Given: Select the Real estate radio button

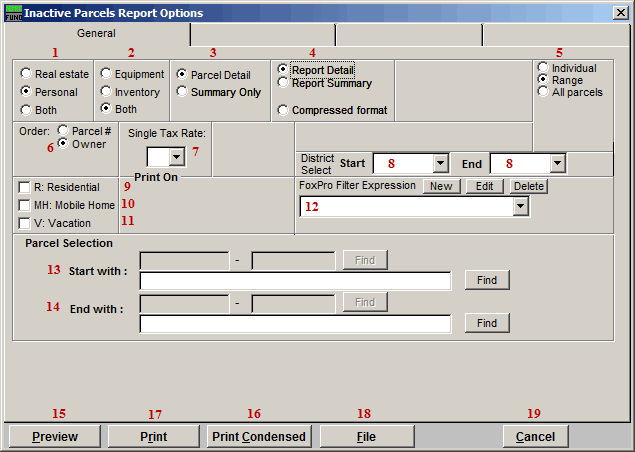Looking at the screenshot, I should [27, 74].
